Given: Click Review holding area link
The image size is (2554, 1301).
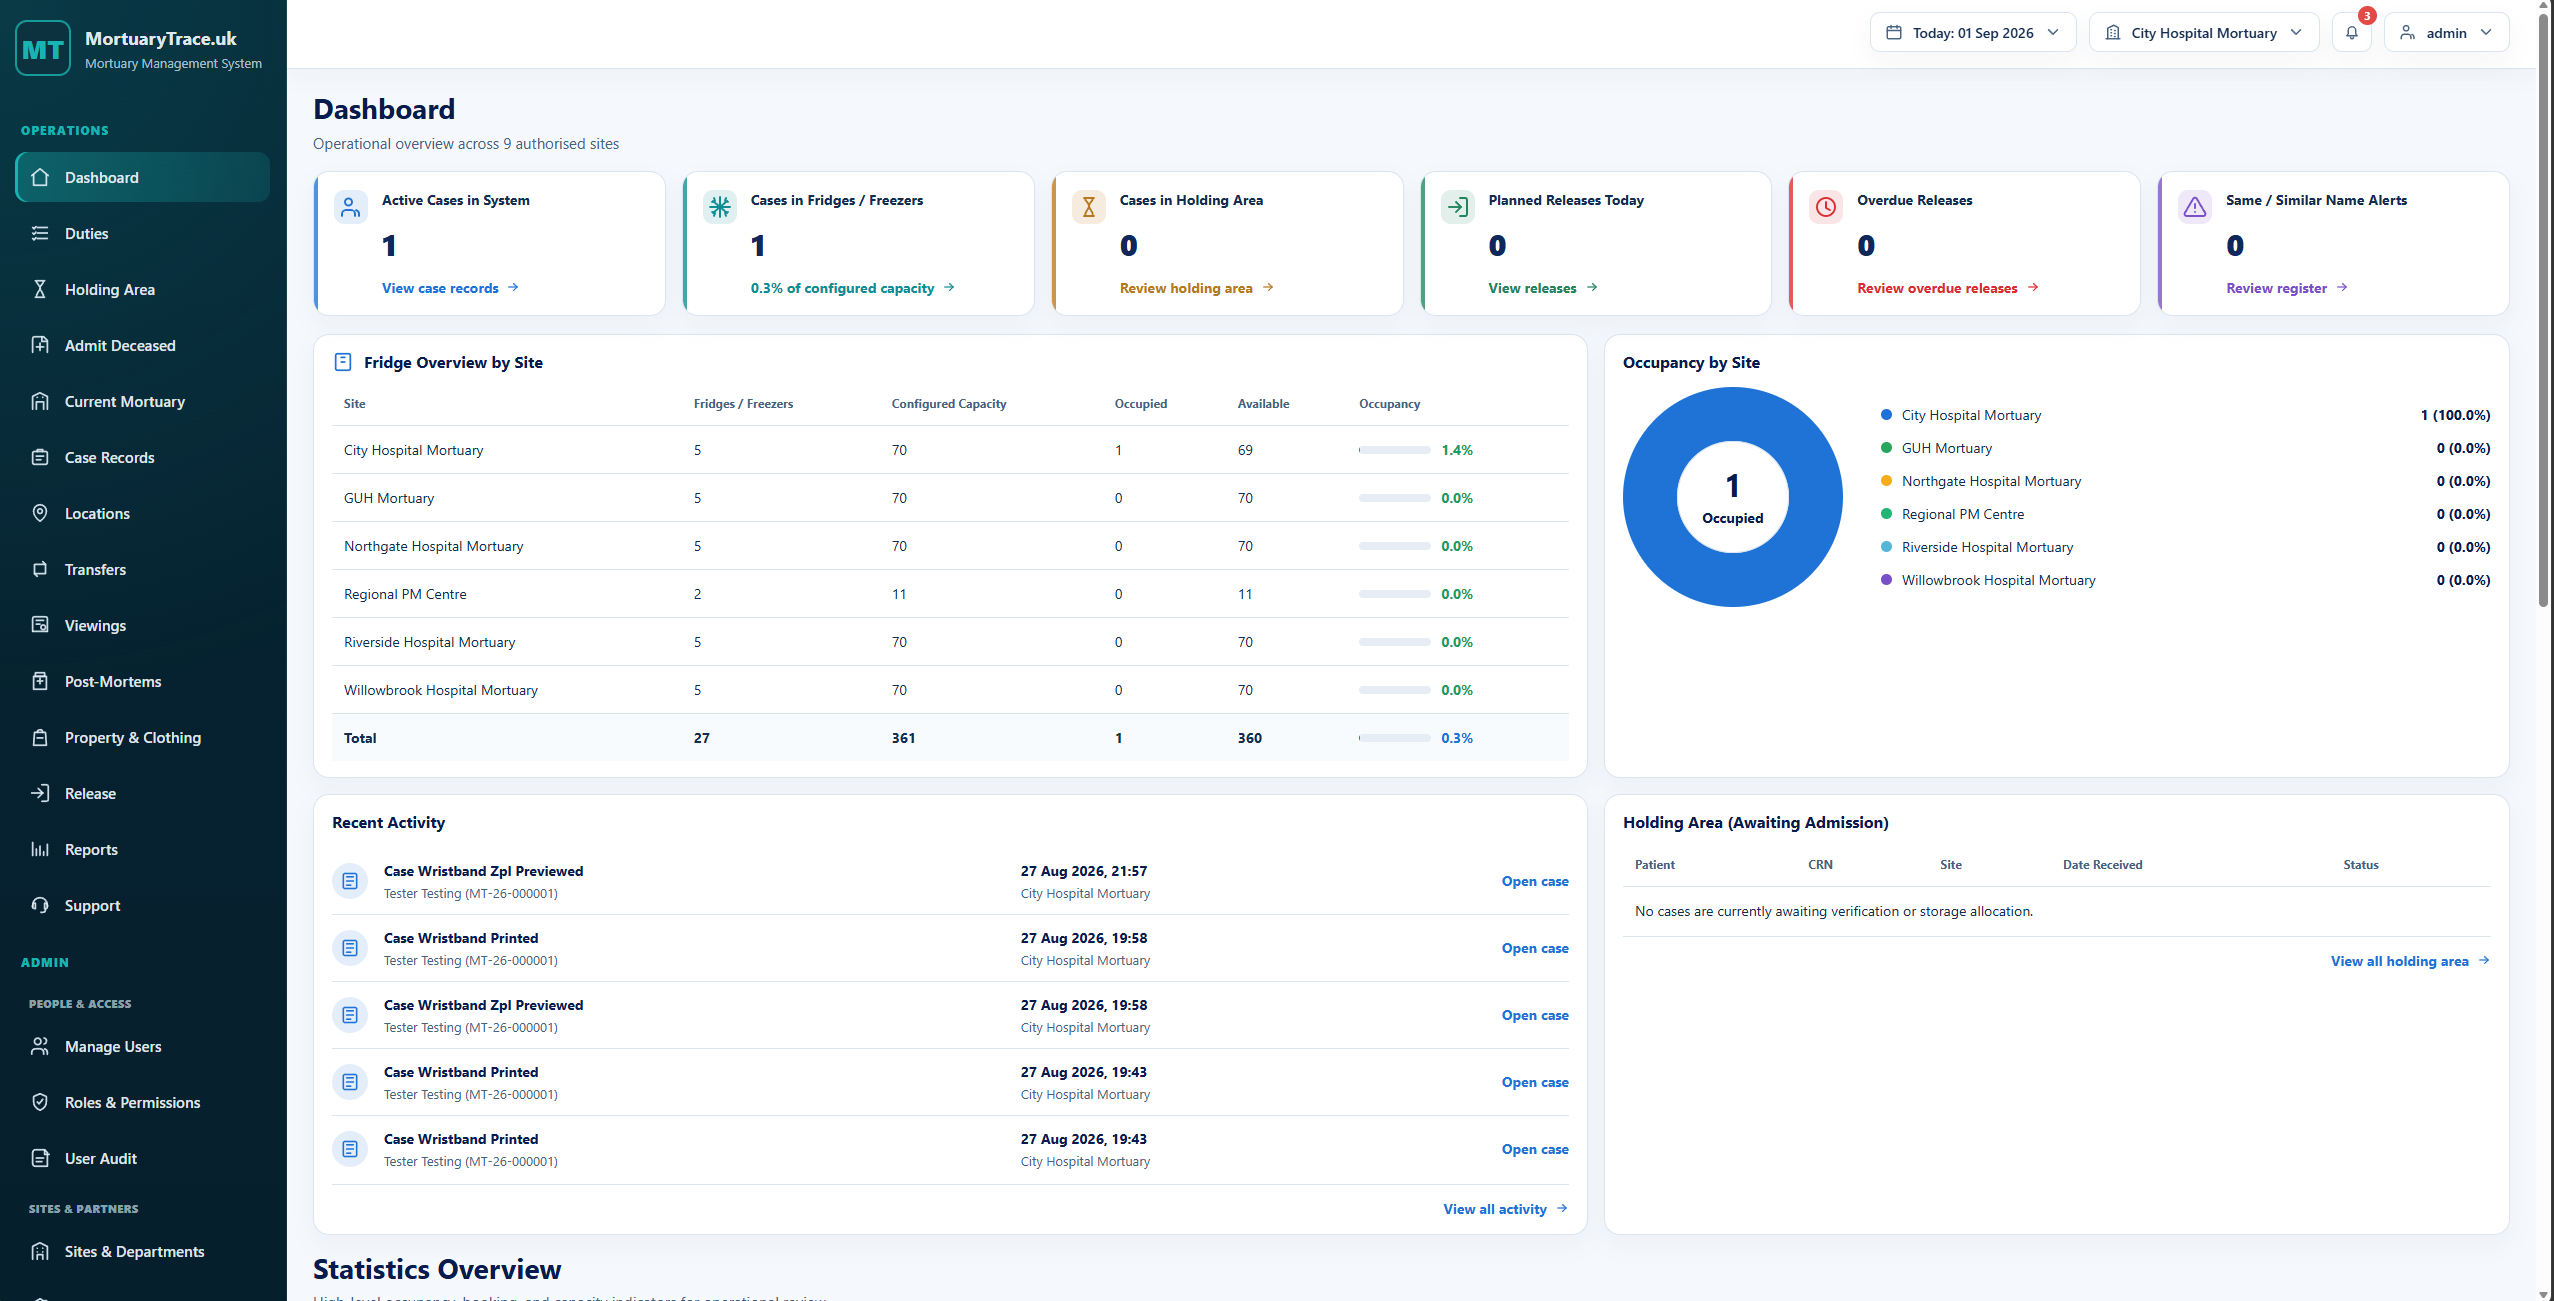Looking at the screenshot, I should pos(1196,288).
